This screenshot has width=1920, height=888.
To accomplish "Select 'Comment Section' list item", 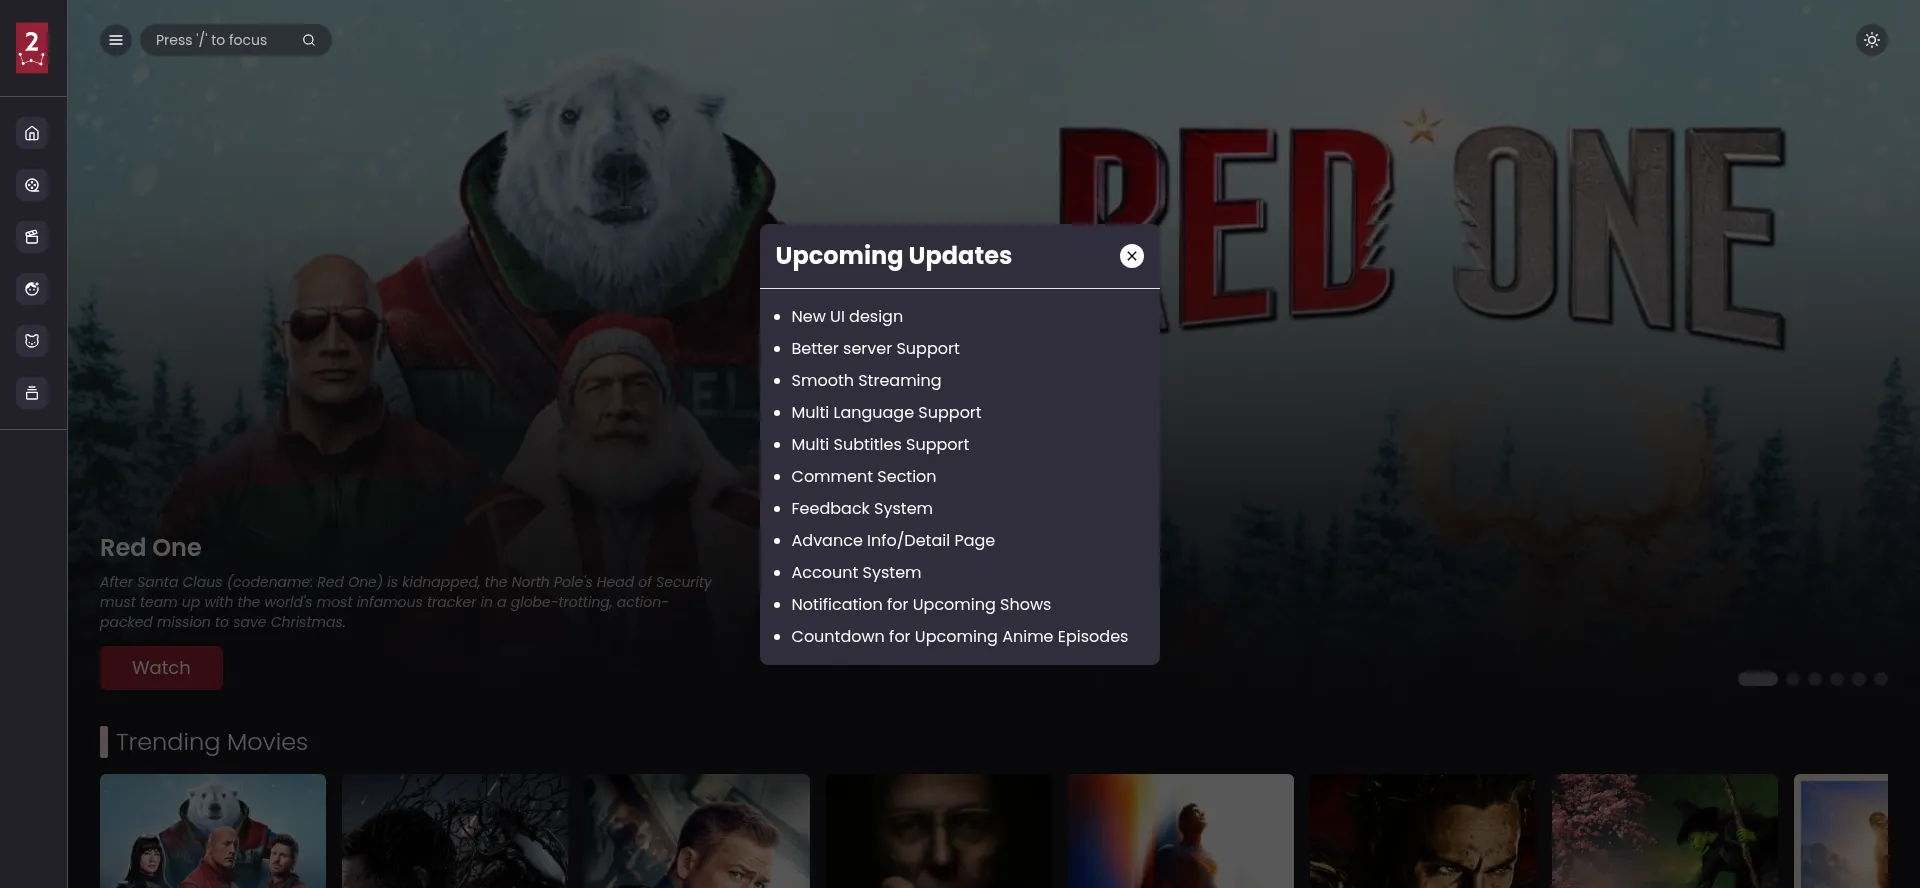I will coord(864,477).
